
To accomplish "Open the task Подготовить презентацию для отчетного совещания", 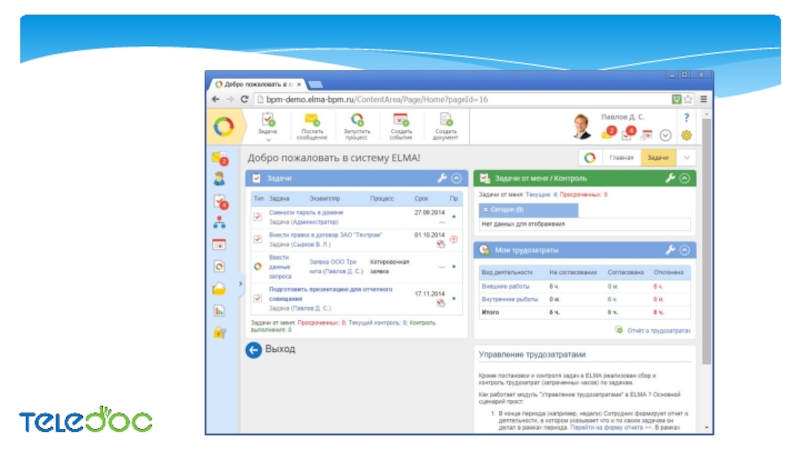I will tap(331, 294).
